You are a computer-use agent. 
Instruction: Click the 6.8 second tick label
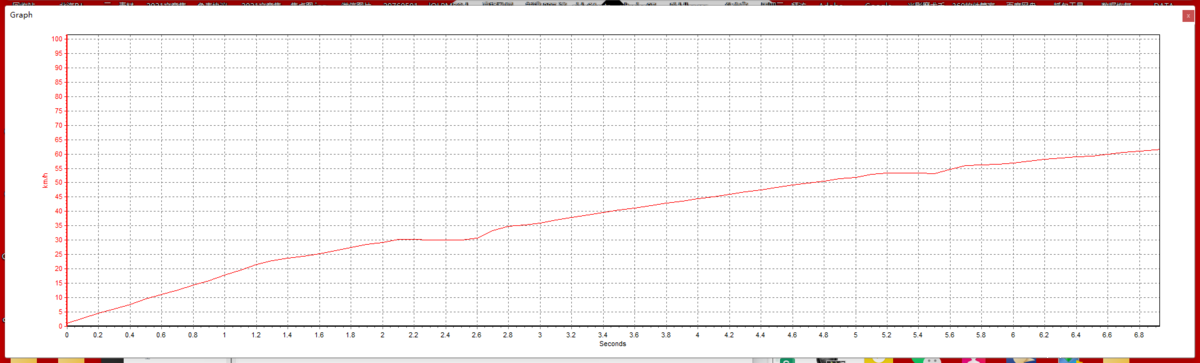click(1139, 335)
